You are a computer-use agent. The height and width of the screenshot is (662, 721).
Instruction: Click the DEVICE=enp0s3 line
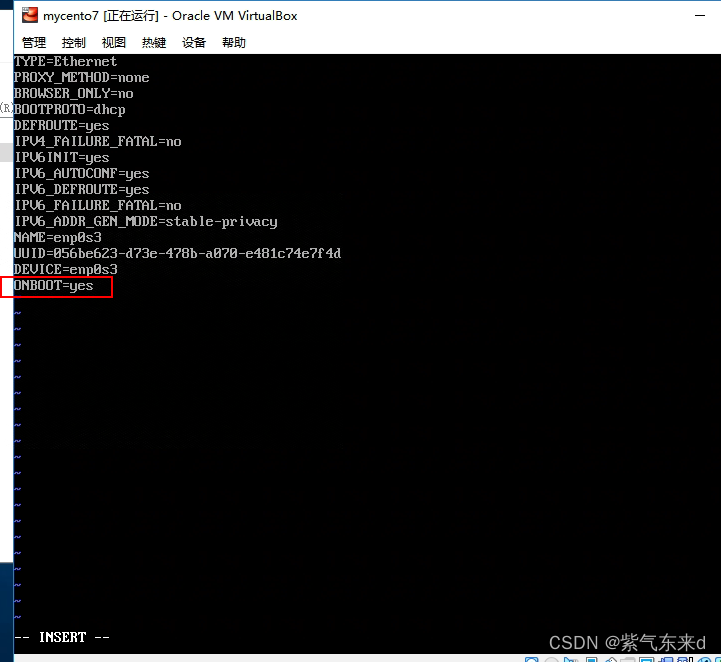pyautogui.click(x=66, y=269)
